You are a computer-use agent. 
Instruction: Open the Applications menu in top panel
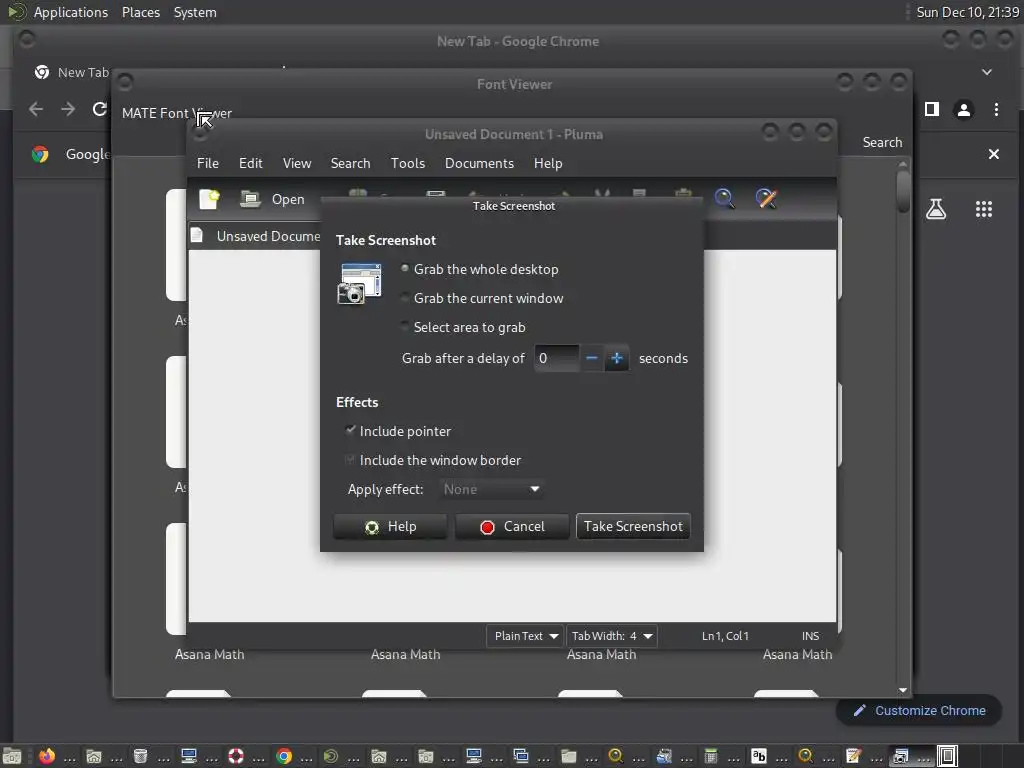click(x=71, y=12)
